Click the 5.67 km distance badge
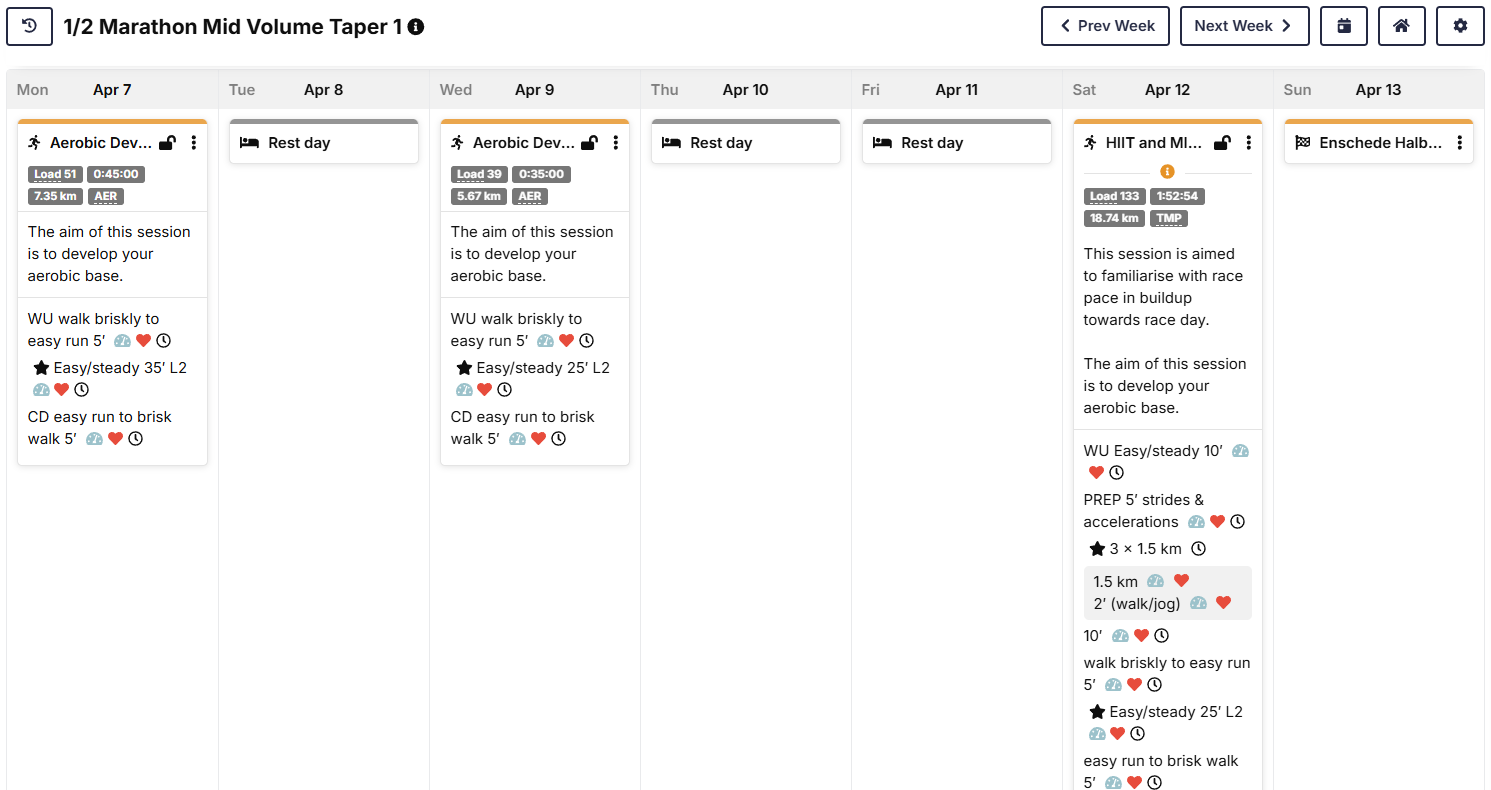Image resolution: width=1491 pixels, height=790 pixels. point(479,196)
